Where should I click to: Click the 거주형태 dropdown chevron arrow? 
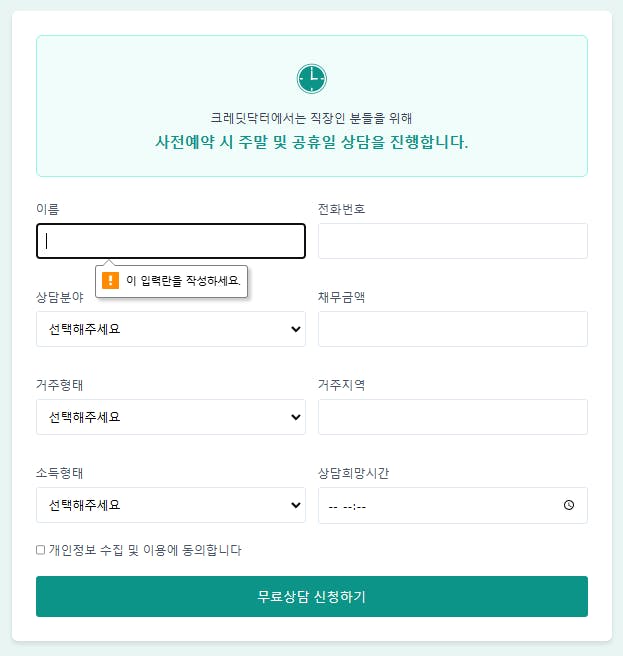coord(295,417)
